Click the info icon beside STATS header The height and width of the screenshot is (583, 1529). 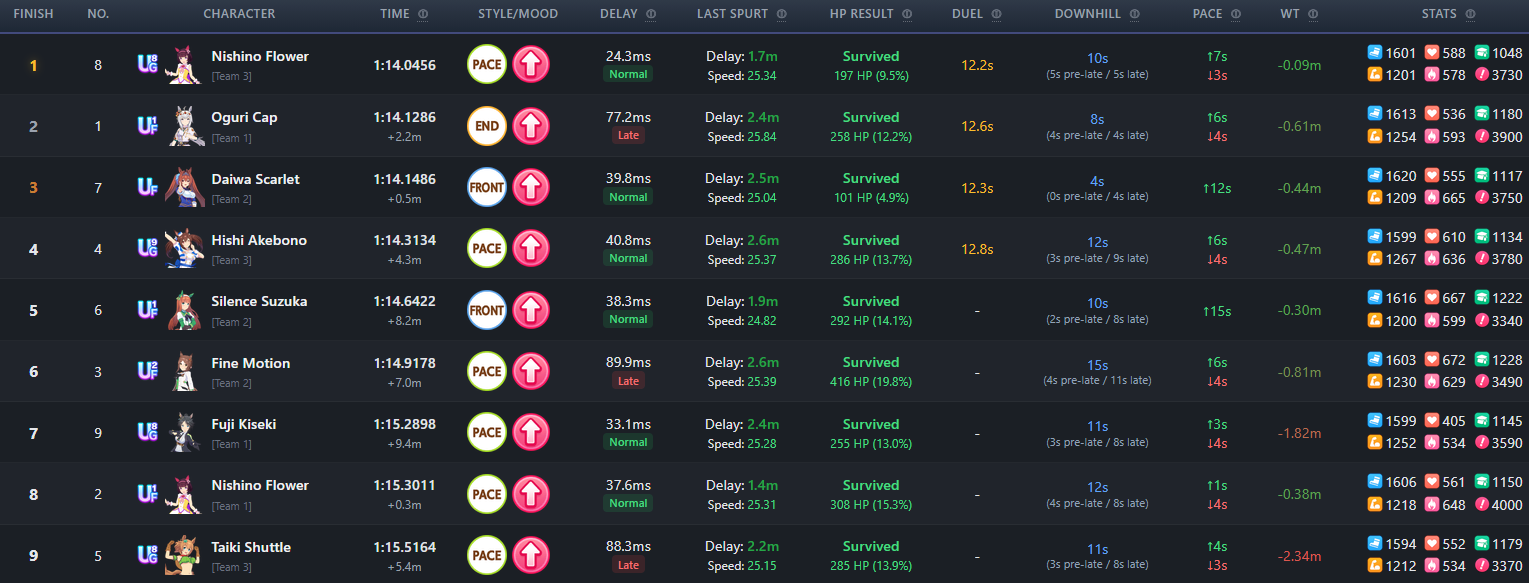tap(1470, 15)
